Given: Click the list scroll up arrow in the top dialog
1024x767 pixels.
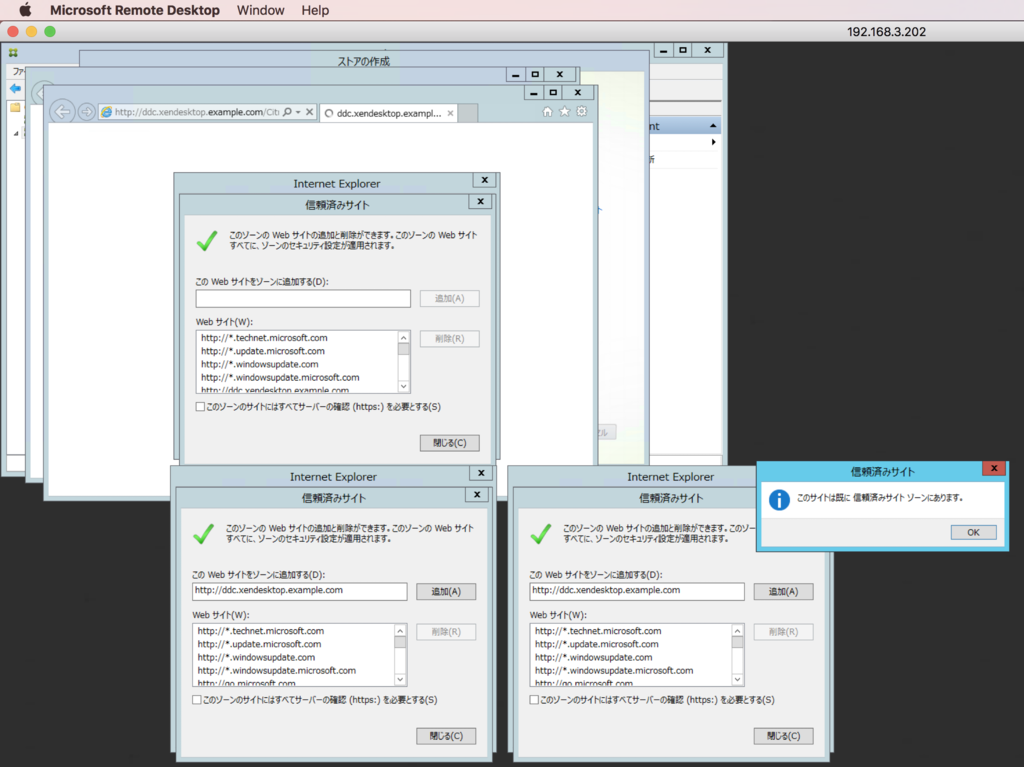Looking at the screenshot, I should coord(404,337).
